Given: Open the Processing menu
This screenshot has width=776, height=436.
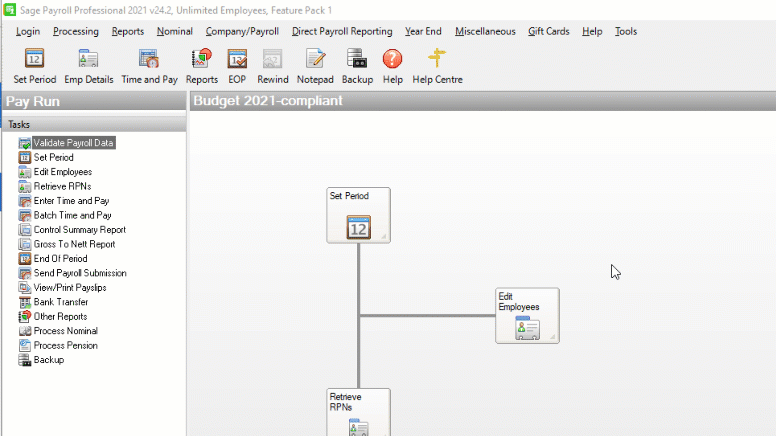Looking at the screenshot, I should point(75,31).
